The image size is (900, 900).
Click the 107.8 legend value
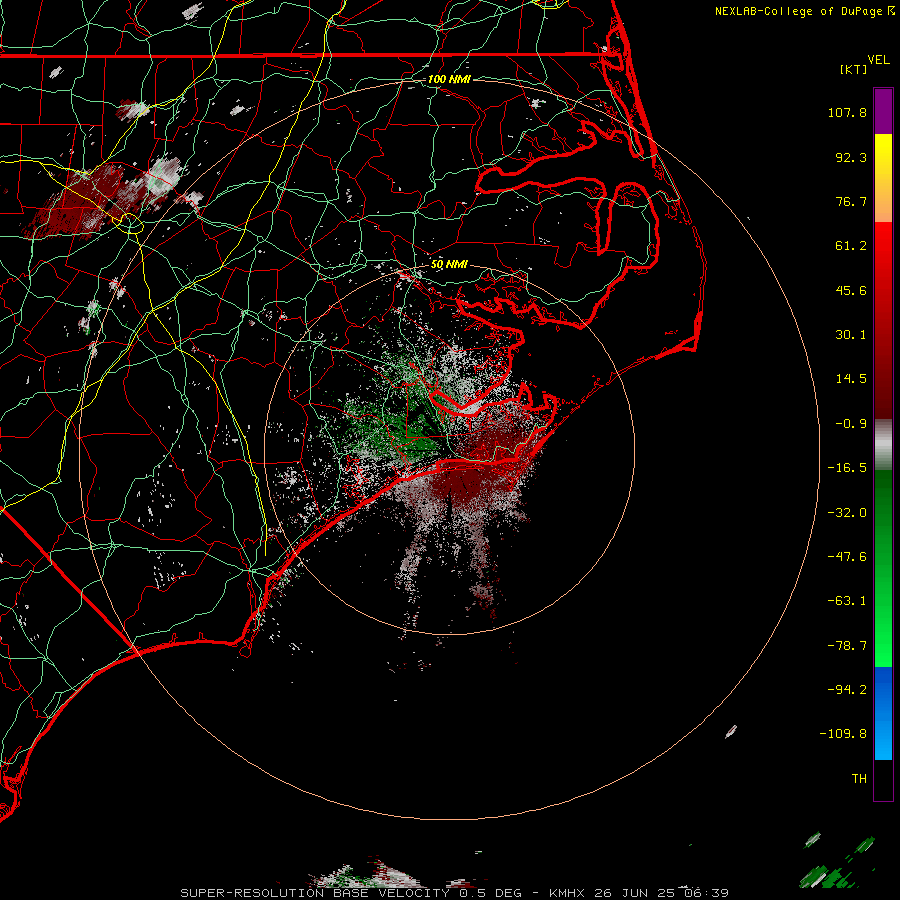click(847, 112)
